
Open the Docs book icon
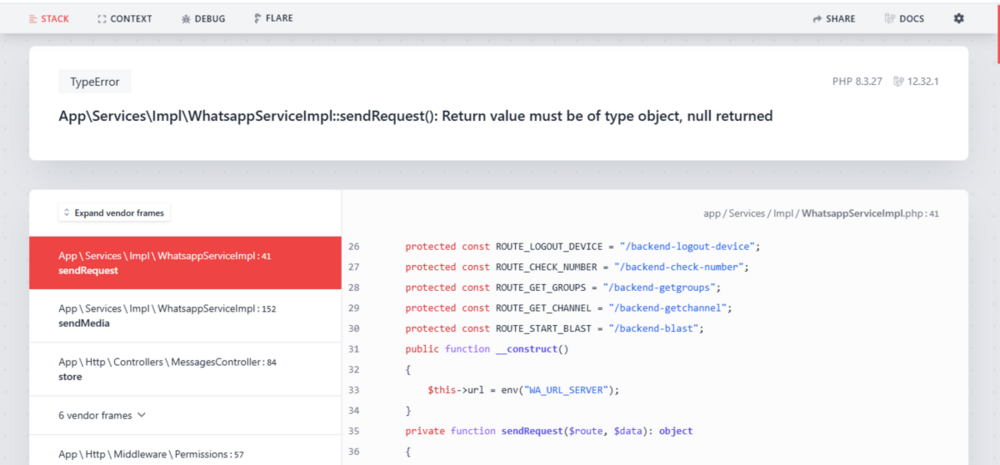(x=890, y=19)
